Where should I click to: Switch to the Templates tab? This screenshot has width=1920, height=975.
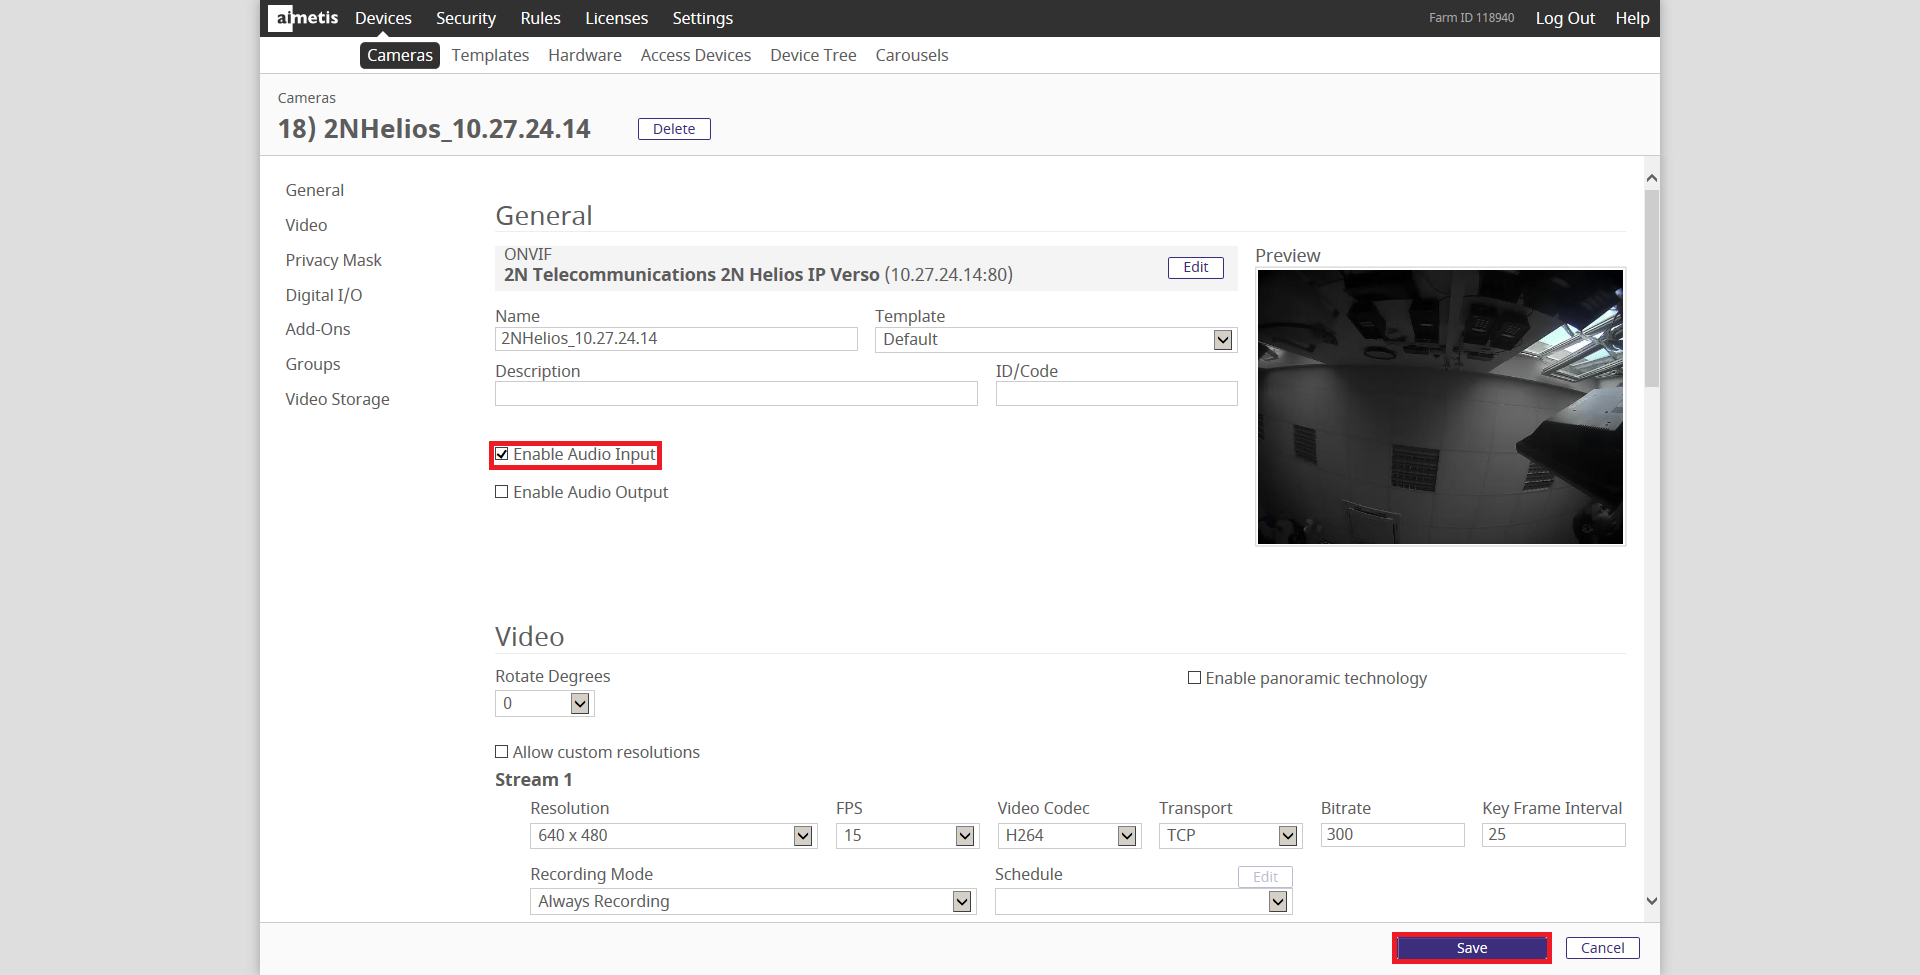coord(490,55)
